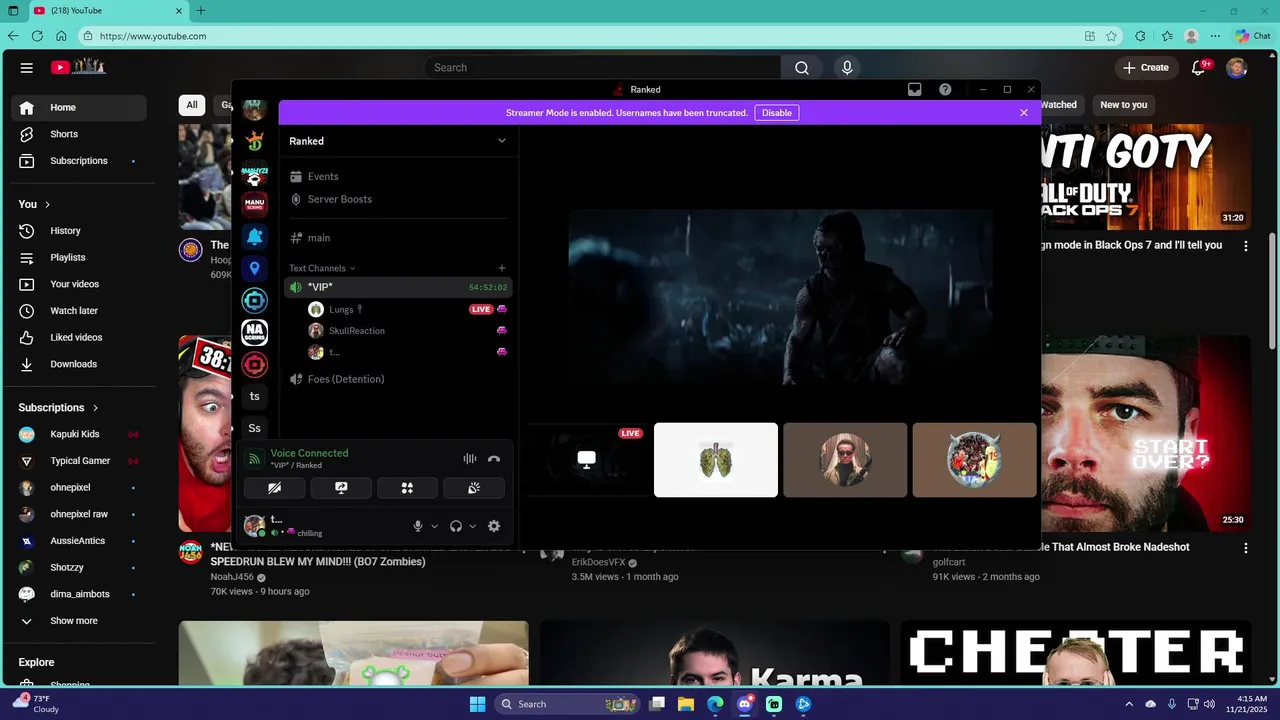1280x720 pixels.
Task: Open the blue map pin server icon
Action: (255, 268)
